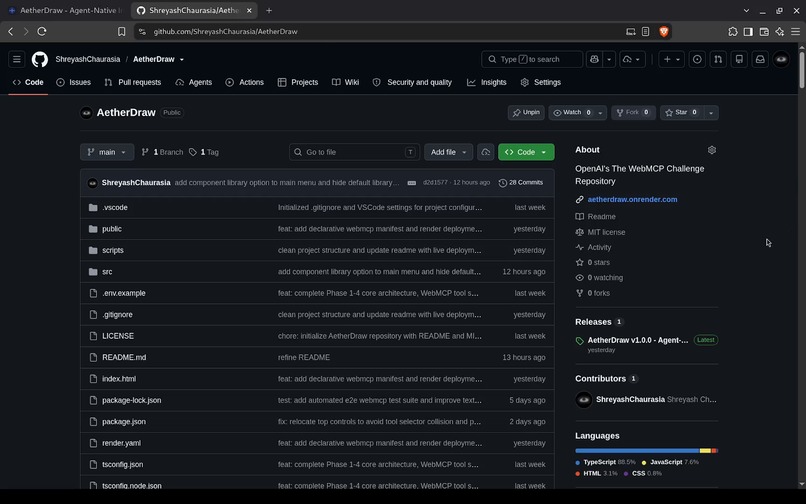Screen dimensions: 806x504
Task: Open the issues icon in header
Action: (697, 59)
